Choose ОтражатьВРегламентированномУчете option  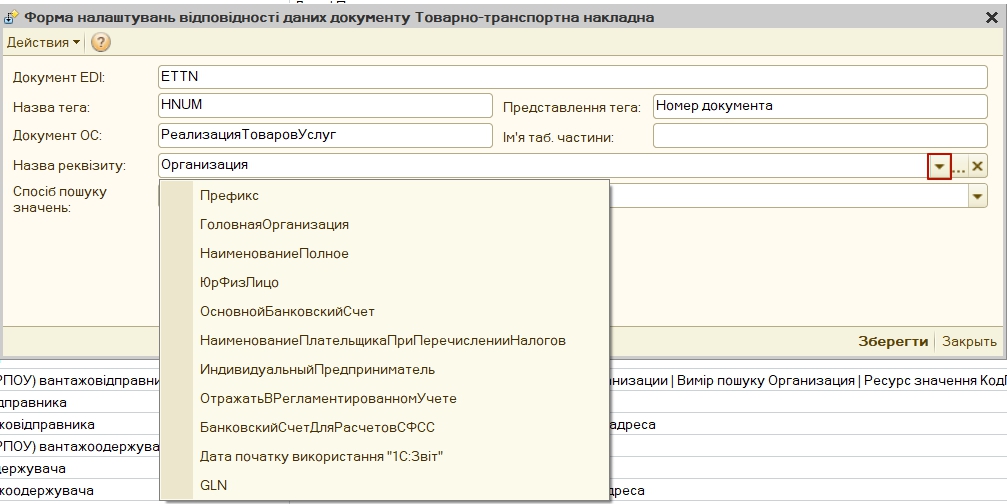pyautogui.click(x=385, y=398)
